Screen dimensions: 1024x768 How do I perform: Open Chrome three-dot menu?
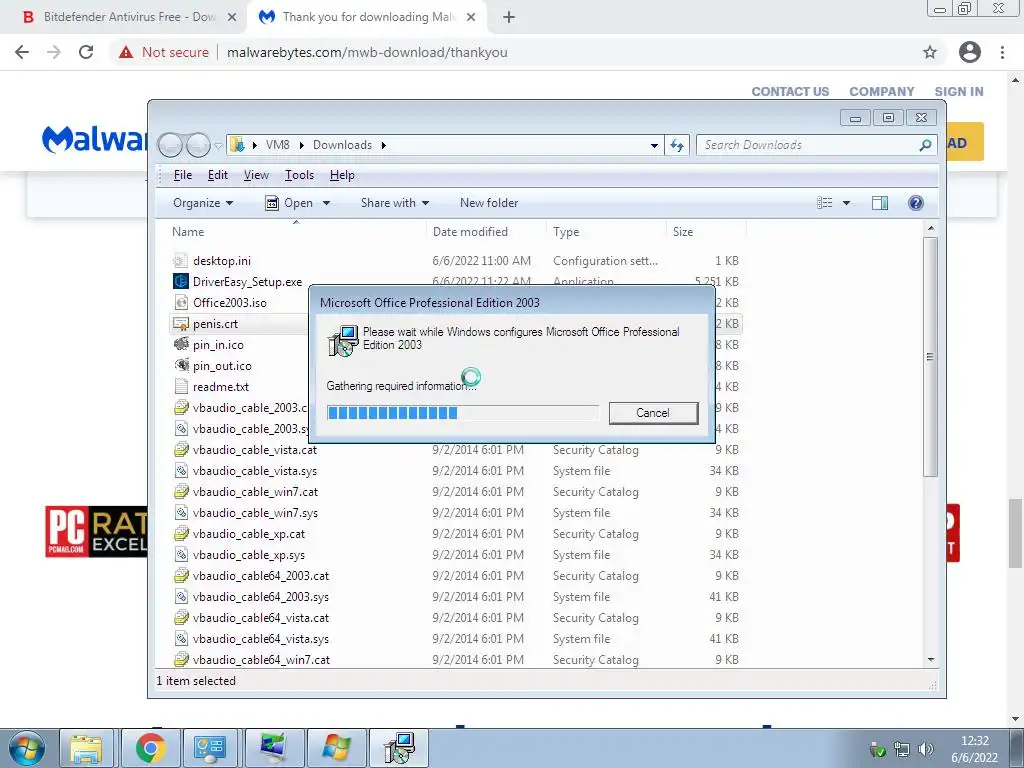1002,52
